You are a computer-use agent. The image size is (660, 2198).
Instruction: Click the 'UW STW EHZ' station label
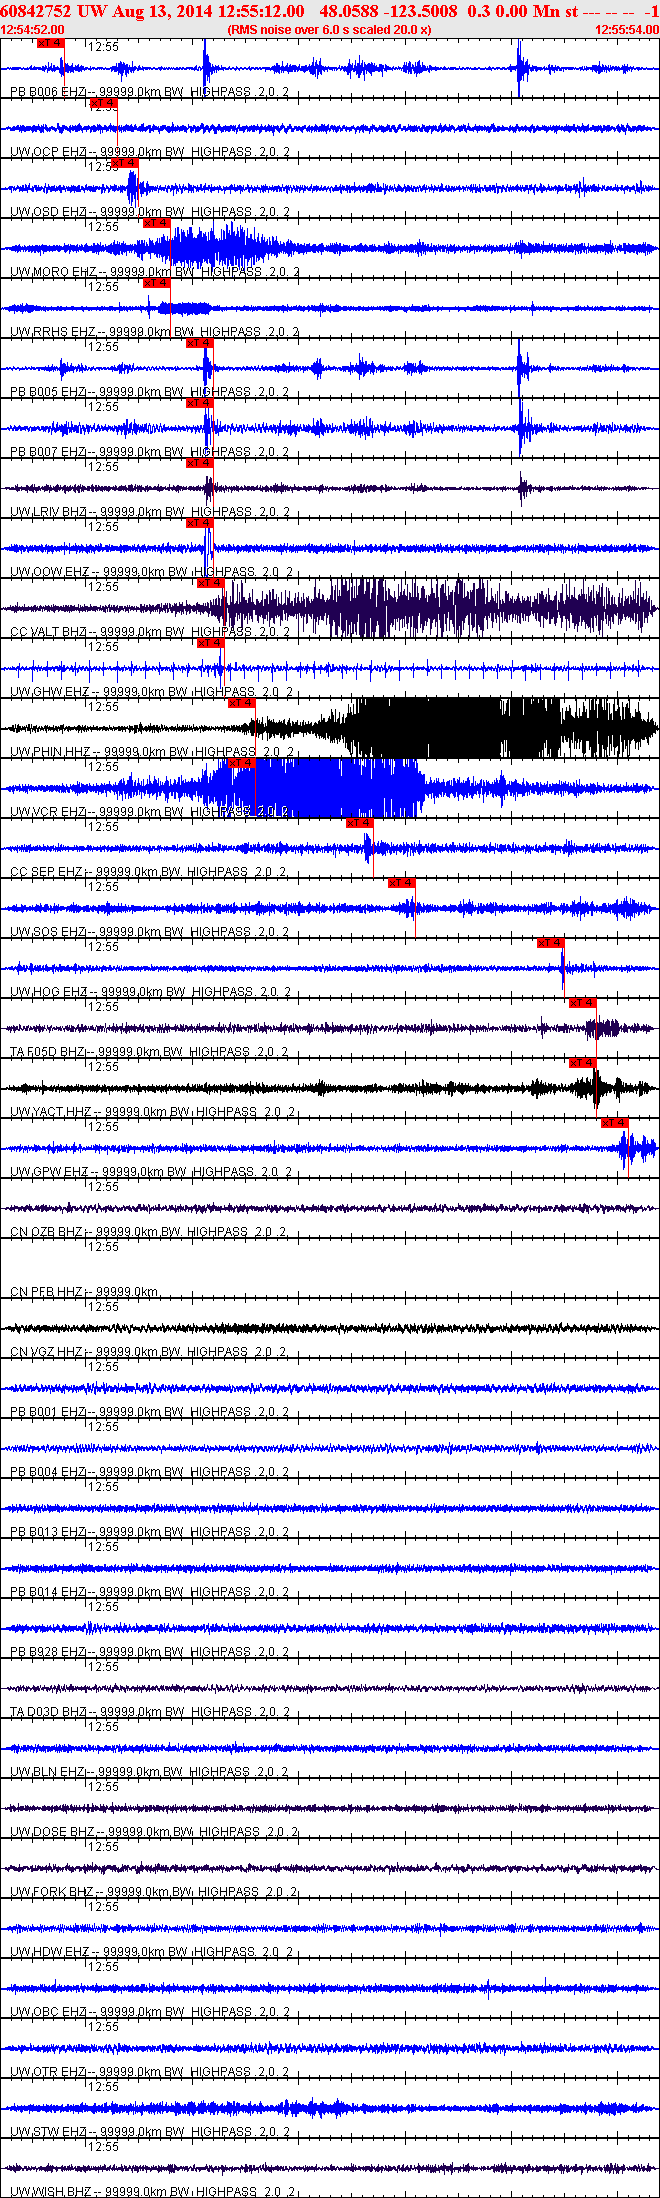point(48,2132)
